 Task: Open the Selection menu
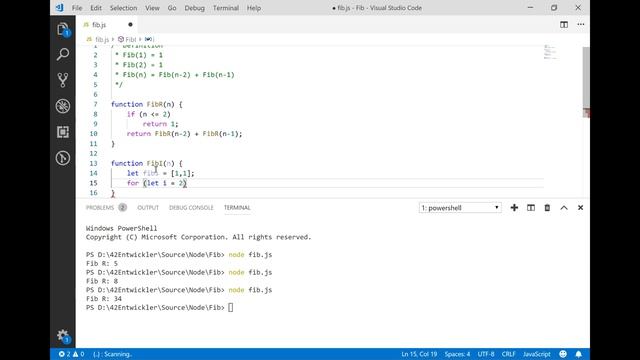coord(123,8)
